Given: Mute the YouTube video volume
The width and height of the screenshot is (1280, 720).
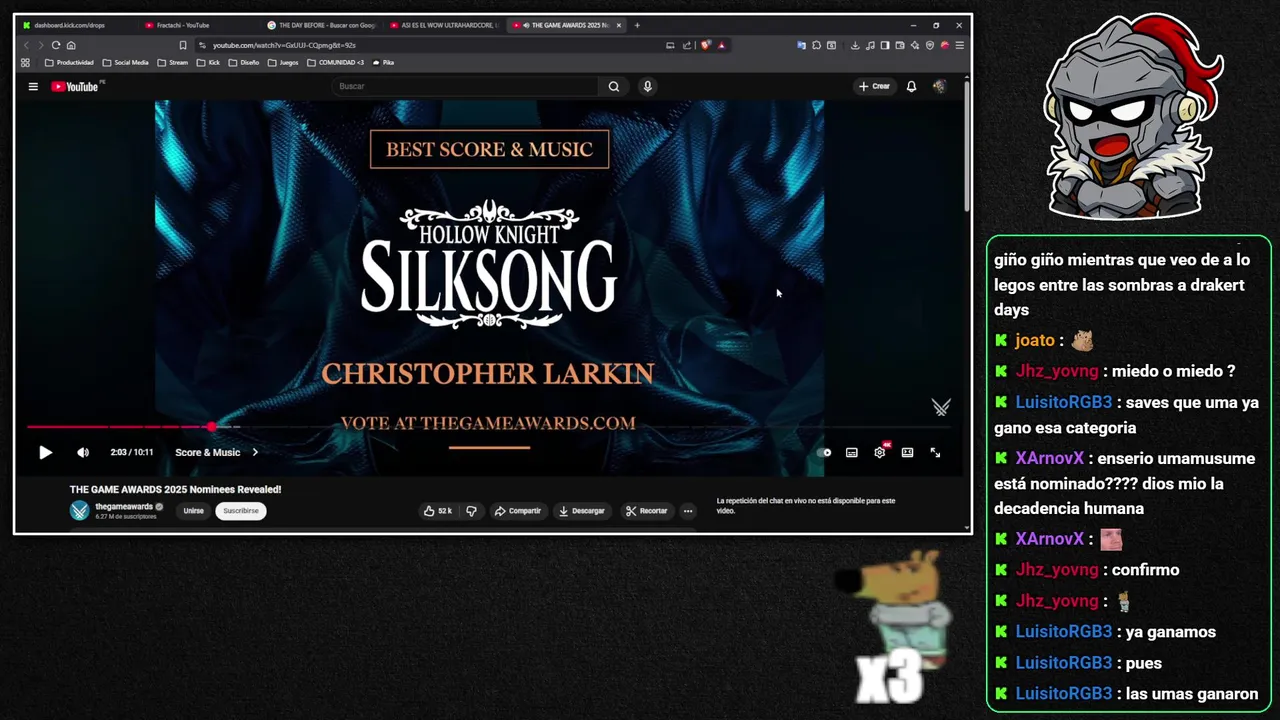Looking at the screenshot, I should (x=83, y=453).
